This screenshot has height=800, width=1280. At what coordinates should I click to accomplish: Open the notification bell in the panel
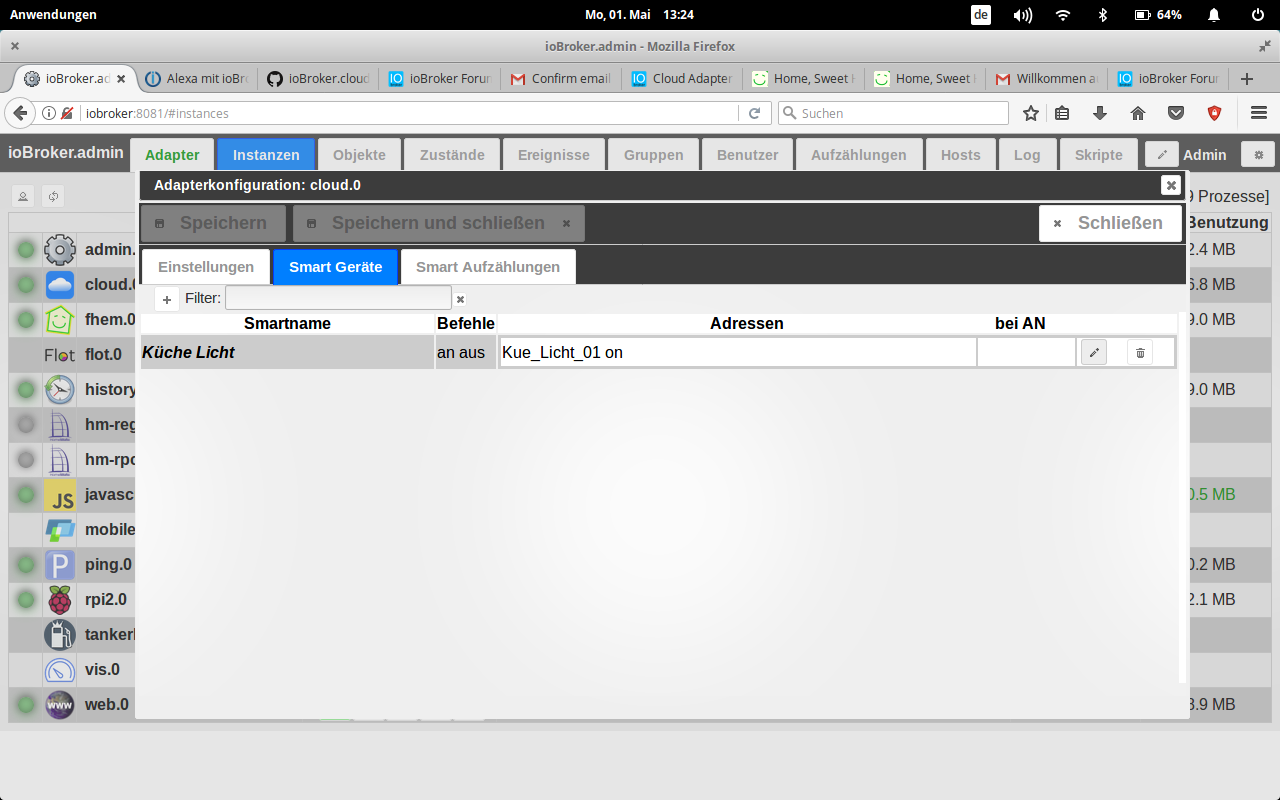point(1214,15)
